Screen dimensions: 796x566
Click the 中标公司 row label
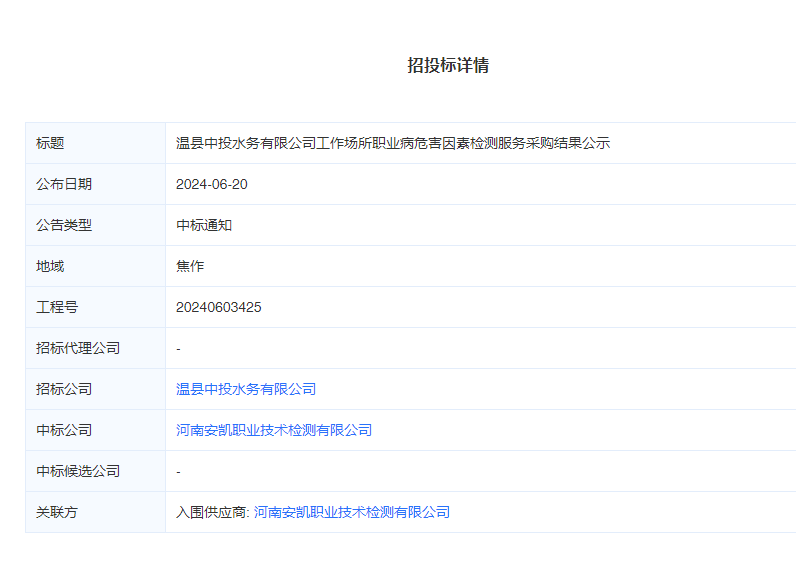[64, 430]
